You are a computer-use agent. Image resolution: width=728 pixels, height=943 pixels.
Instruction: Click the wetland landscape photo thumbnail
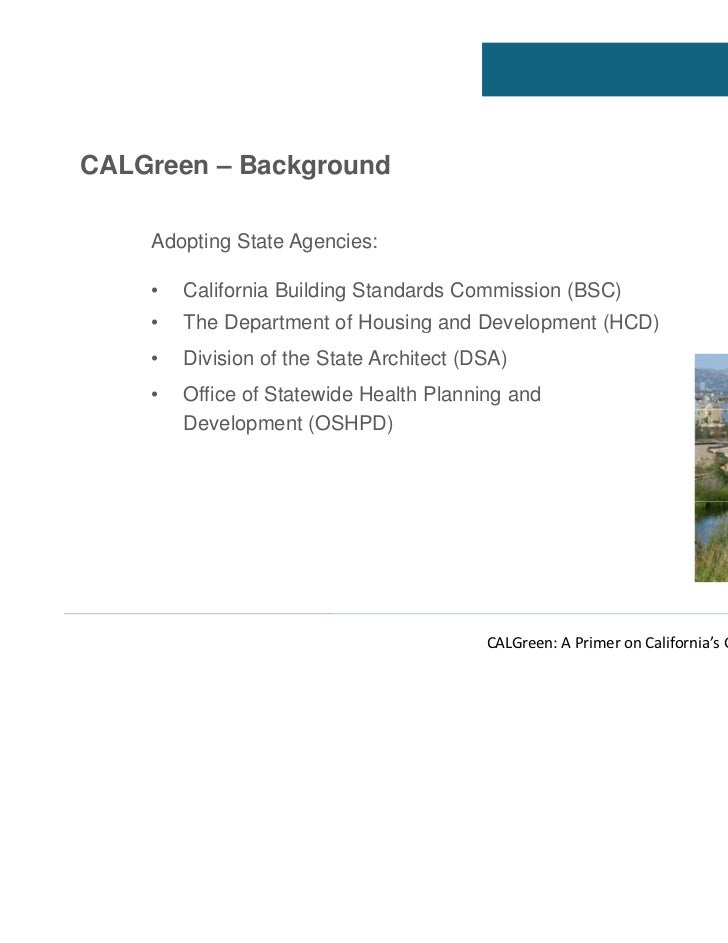[x=711, y=468]
